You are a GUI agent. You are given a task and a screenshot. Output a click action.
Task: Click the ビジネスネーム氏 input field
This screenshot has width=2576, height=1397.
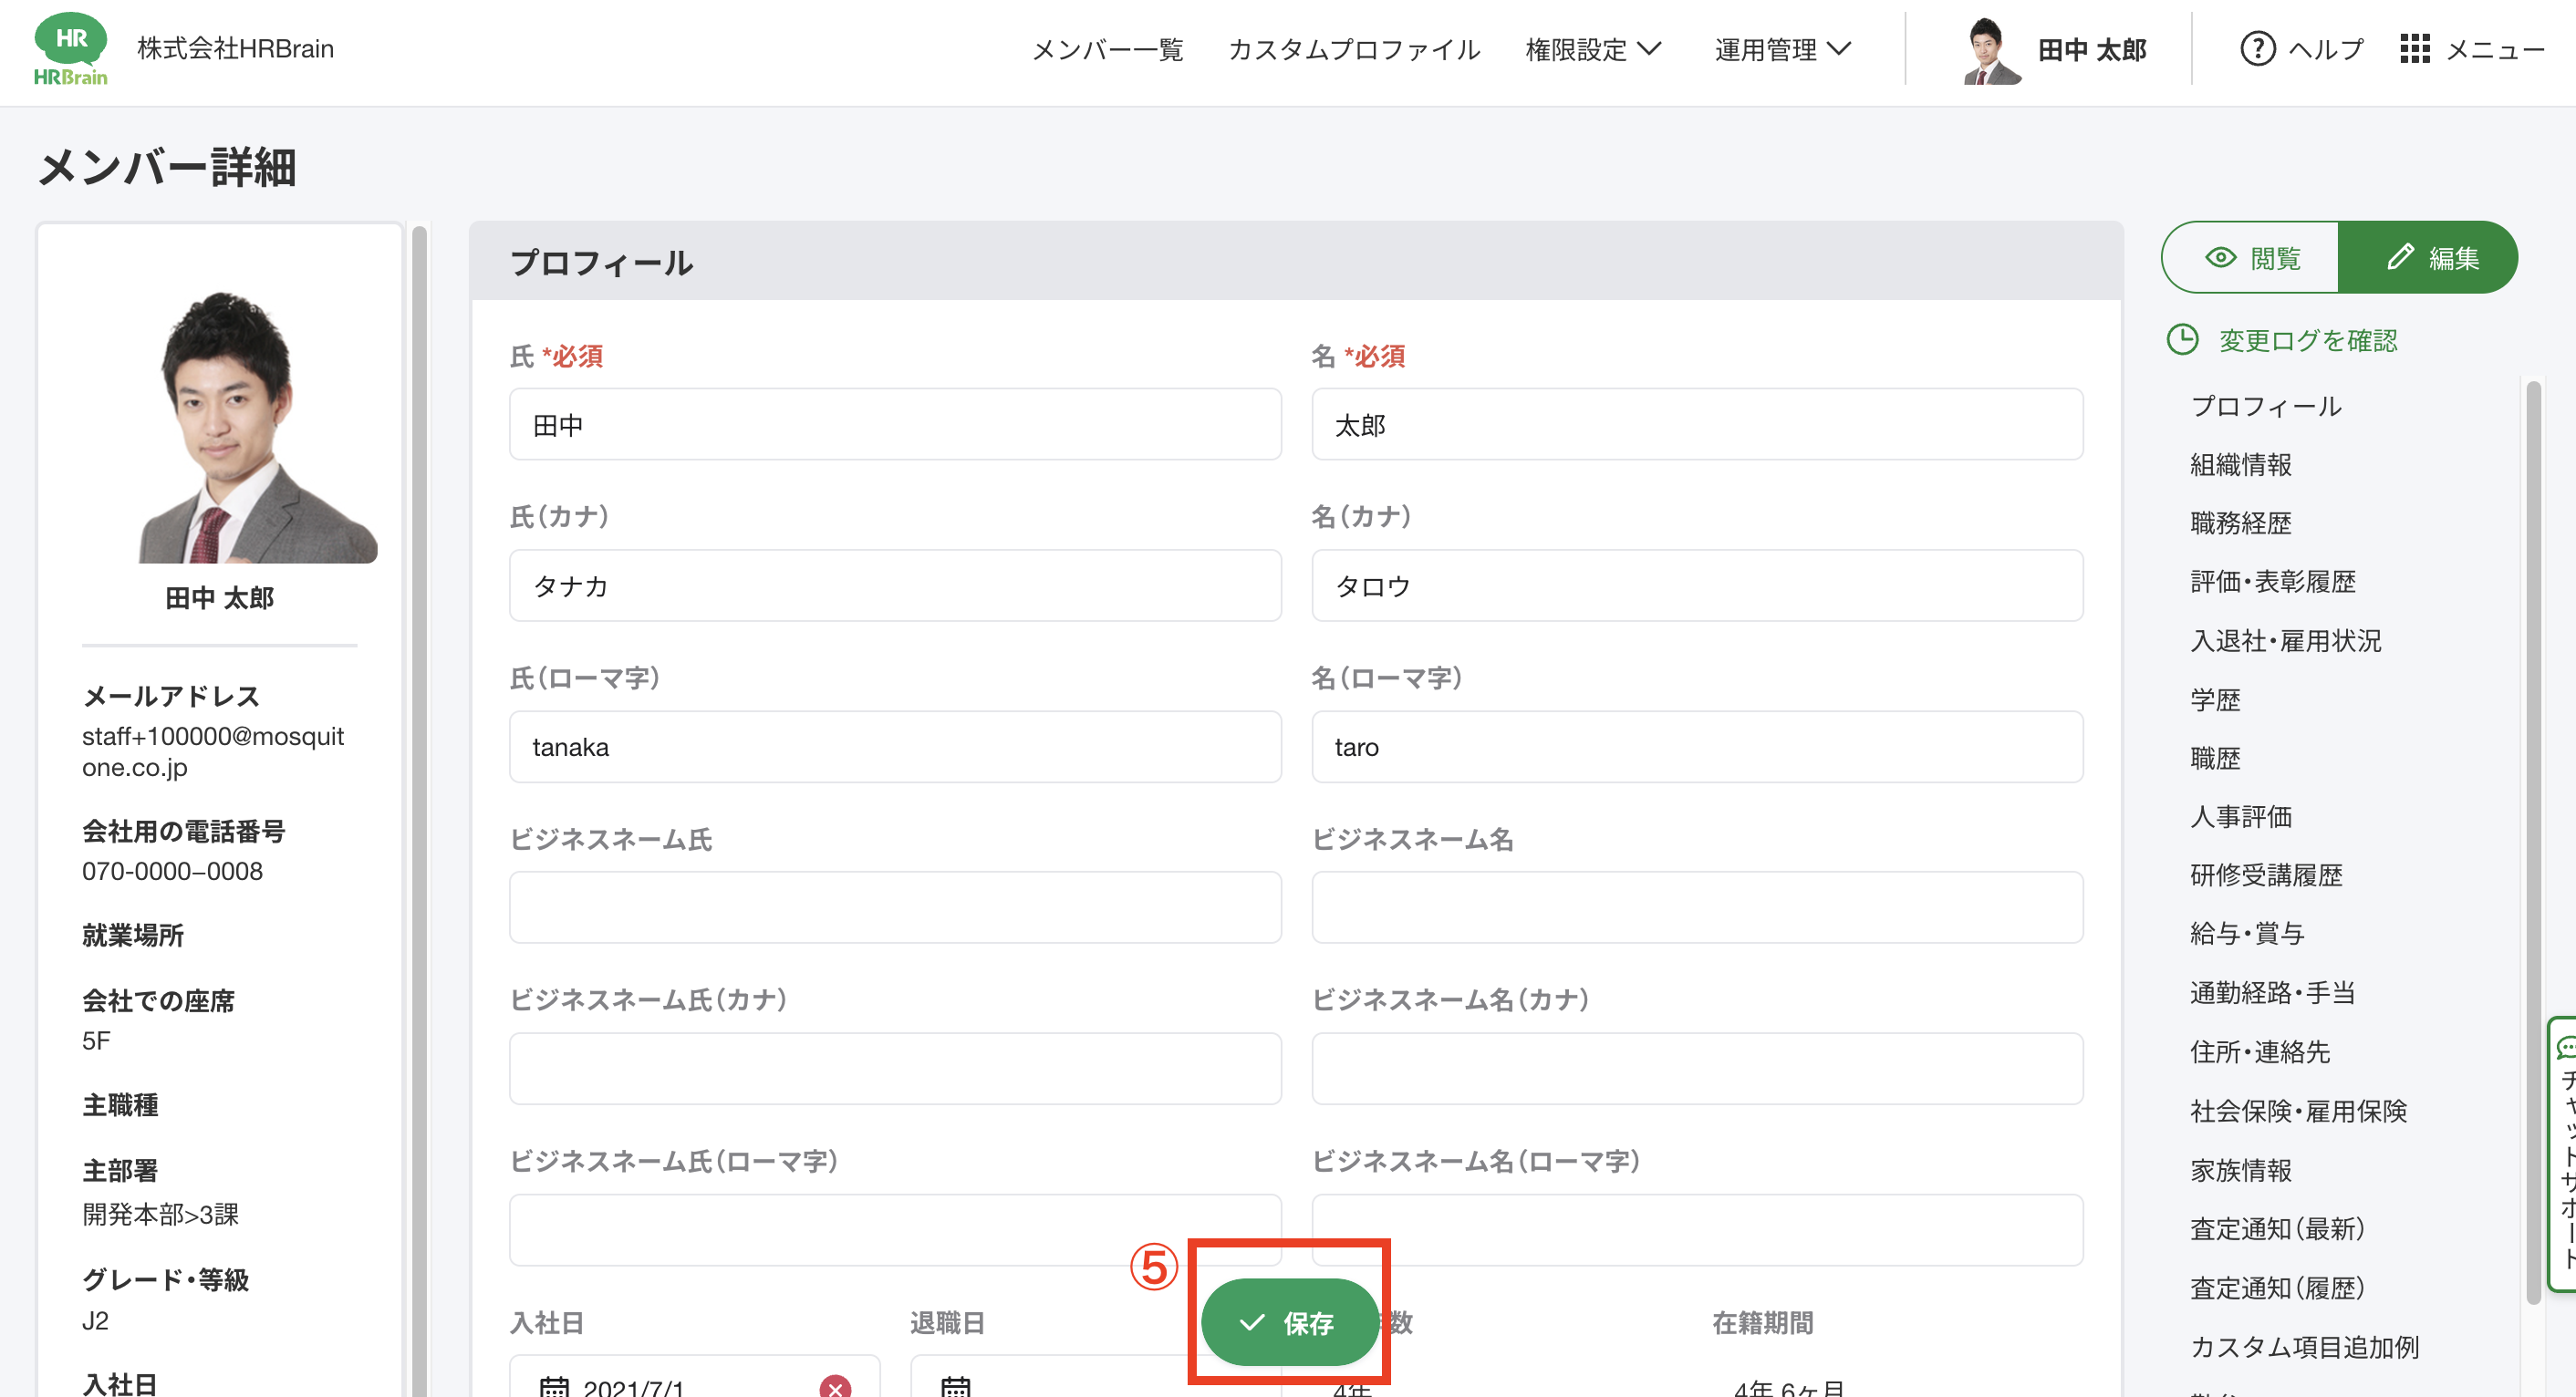pyautogui.click(x=894, y=907)
